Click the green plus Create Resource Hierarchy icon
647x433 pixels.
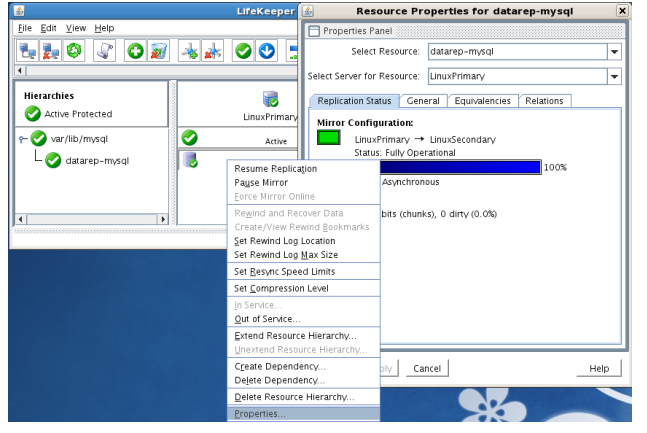(135, 51)
